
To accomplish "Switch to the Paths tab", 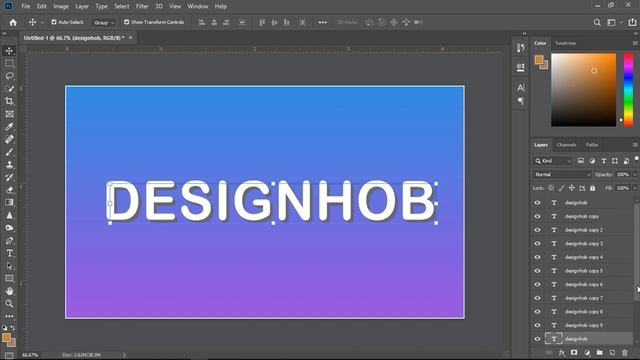I will click(591, 145).
